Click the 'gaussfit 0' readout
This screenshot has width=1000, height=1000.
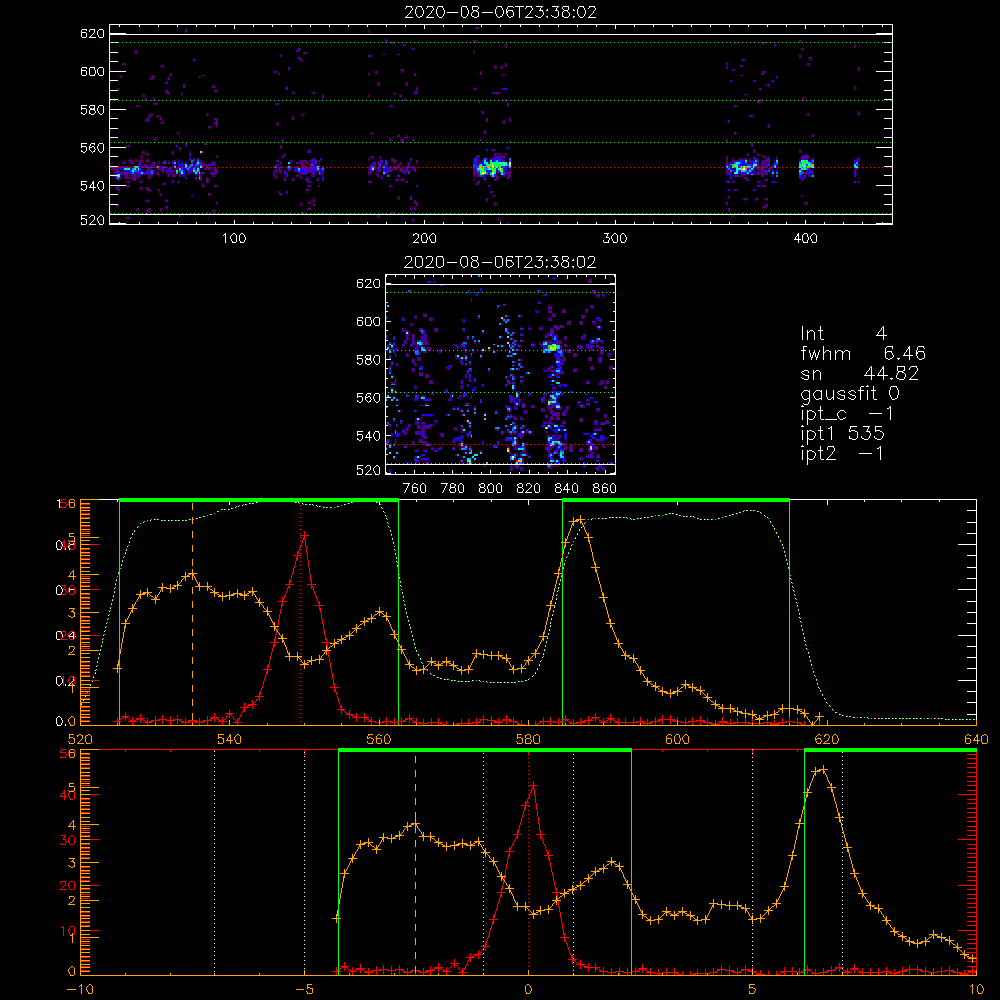click(x=850, y=393)
